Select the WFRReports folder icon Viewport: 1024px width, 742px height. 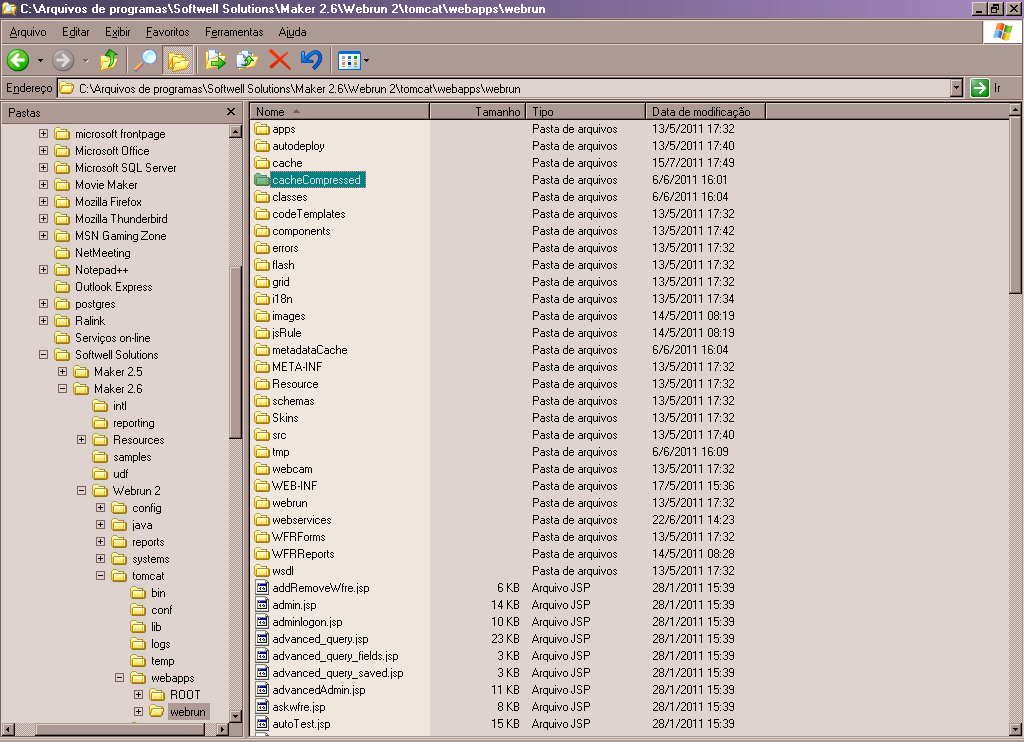click(x=262, y=553)
